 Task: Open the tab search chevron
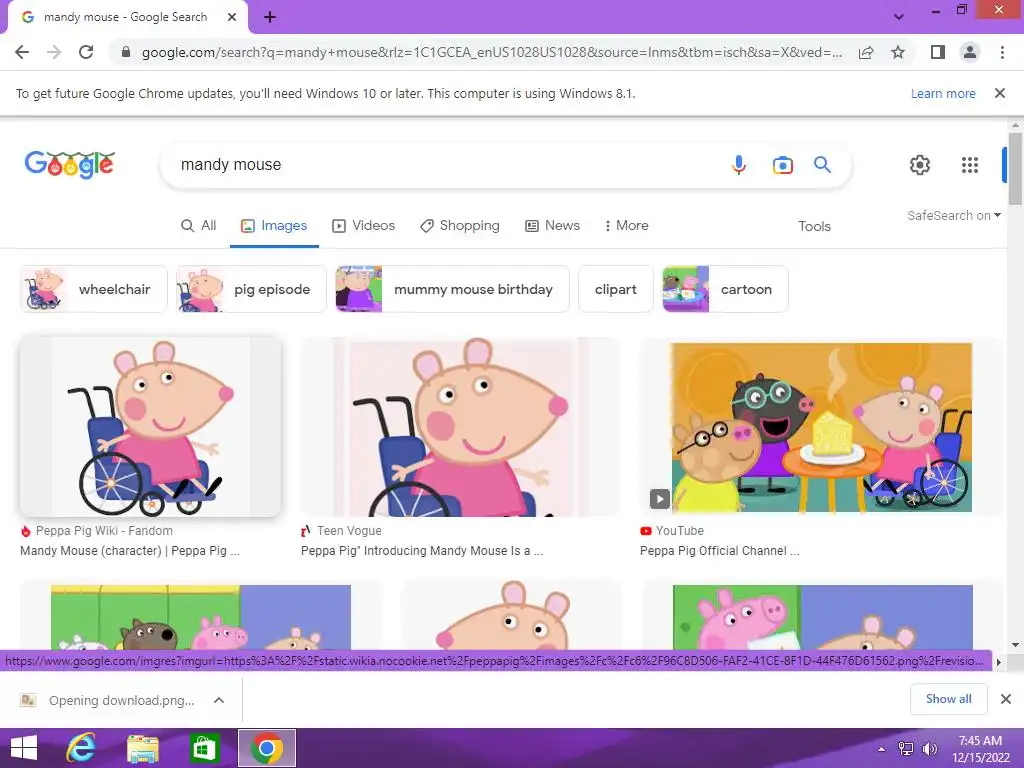899,17
